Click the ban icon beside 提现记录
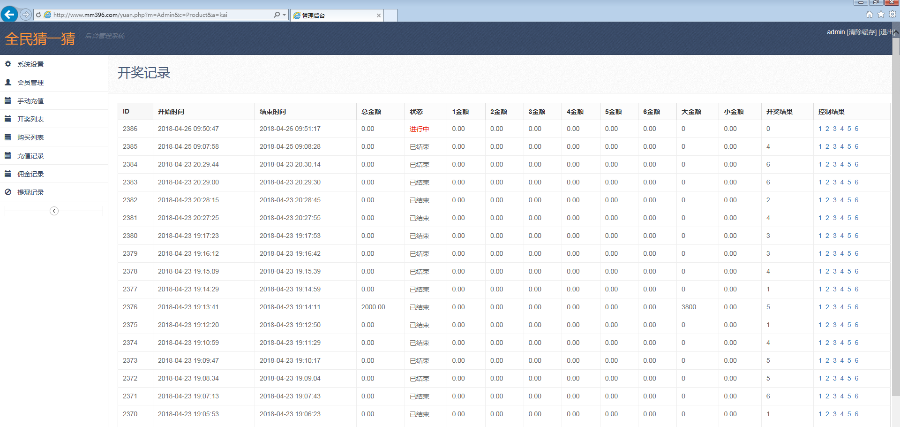 (8, 191)
